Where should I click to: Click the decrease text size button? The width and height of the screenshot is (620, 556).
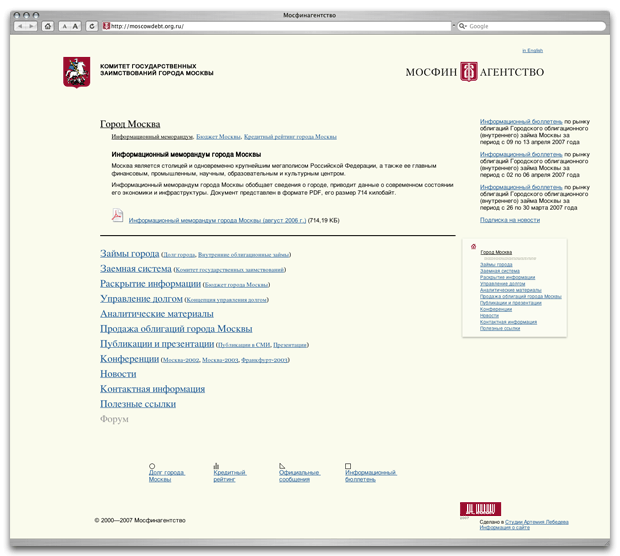tap(64, 26)
